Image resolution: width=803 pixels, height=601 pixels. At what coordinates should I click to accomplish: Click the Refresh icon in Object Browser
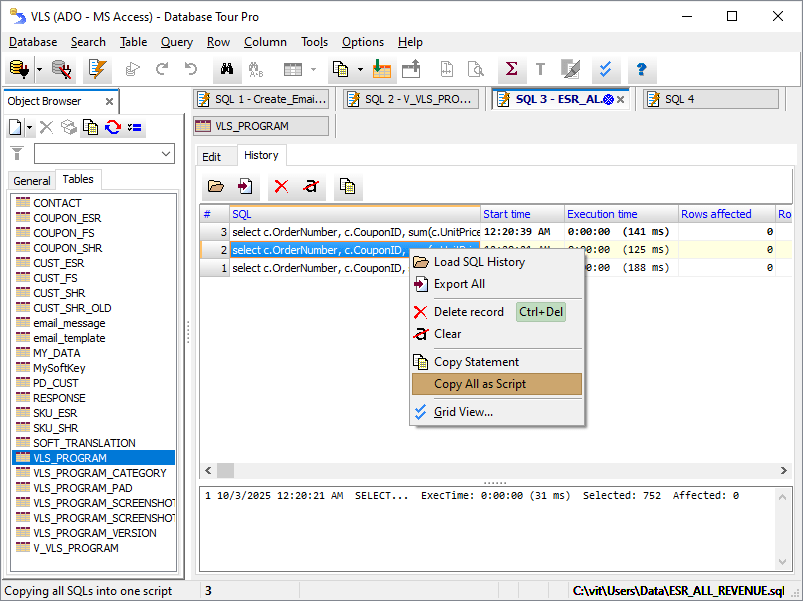[x=113, y=127]
